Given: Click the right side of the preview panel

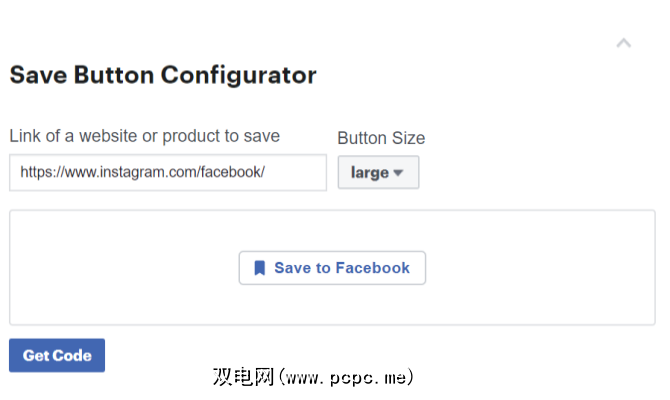Looking at the screenshot, I should tap(560, 268).
